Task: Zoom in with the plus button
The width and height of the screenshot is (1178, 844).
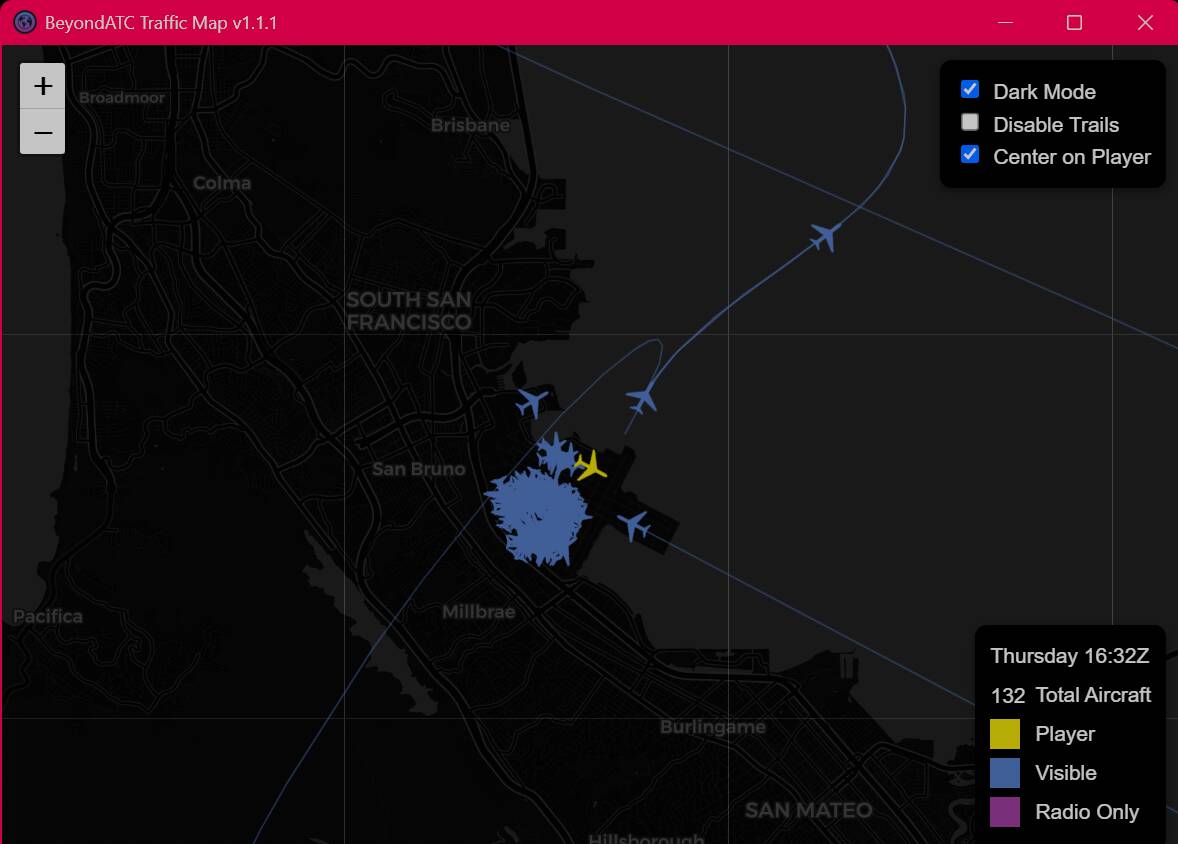Action: (43, 86)
